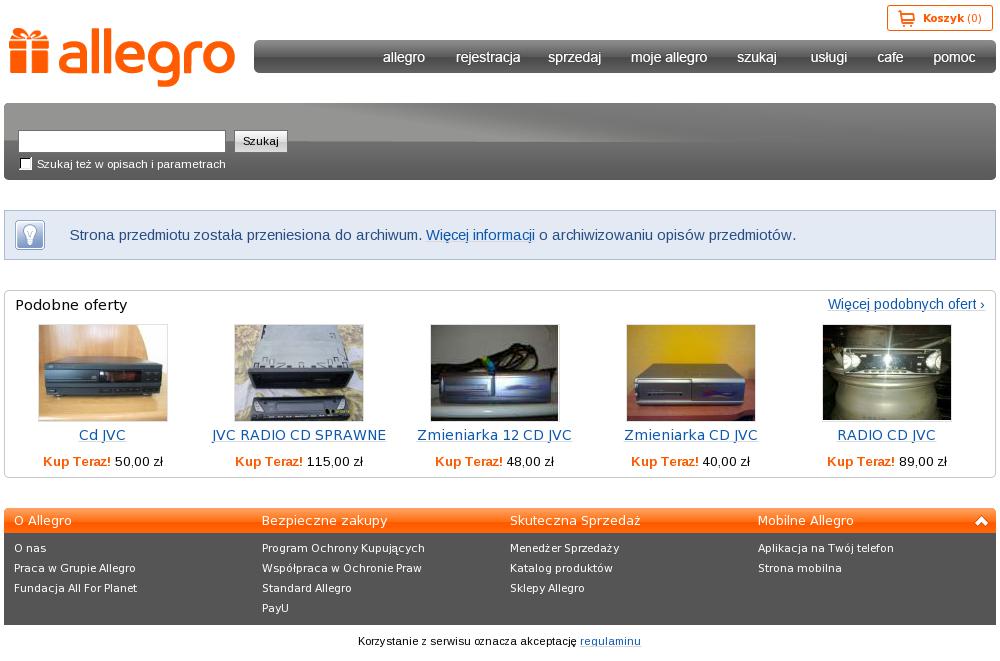View 'JVC RADIO CD SPRAWNE' product image
Screen dimensions: 1000x661
(298, 373)
